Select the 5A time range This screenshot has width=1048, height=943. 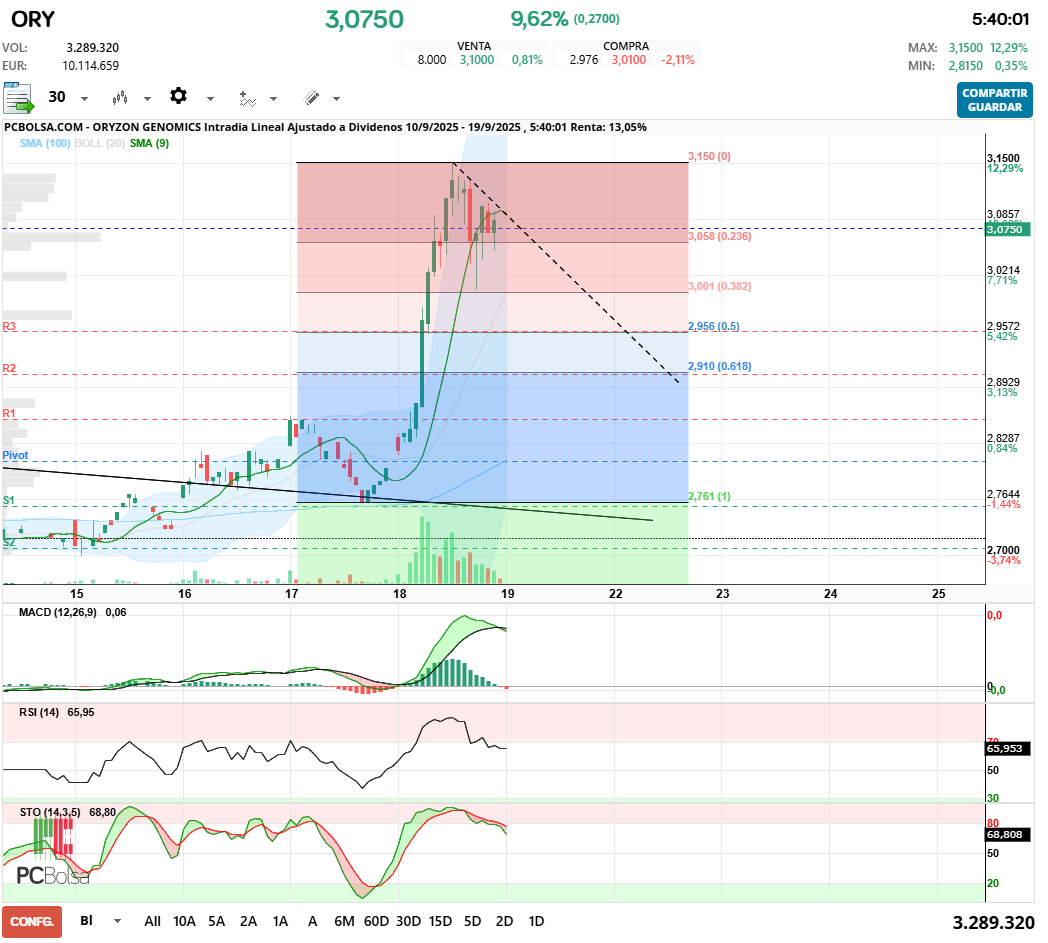click(217, 922)
